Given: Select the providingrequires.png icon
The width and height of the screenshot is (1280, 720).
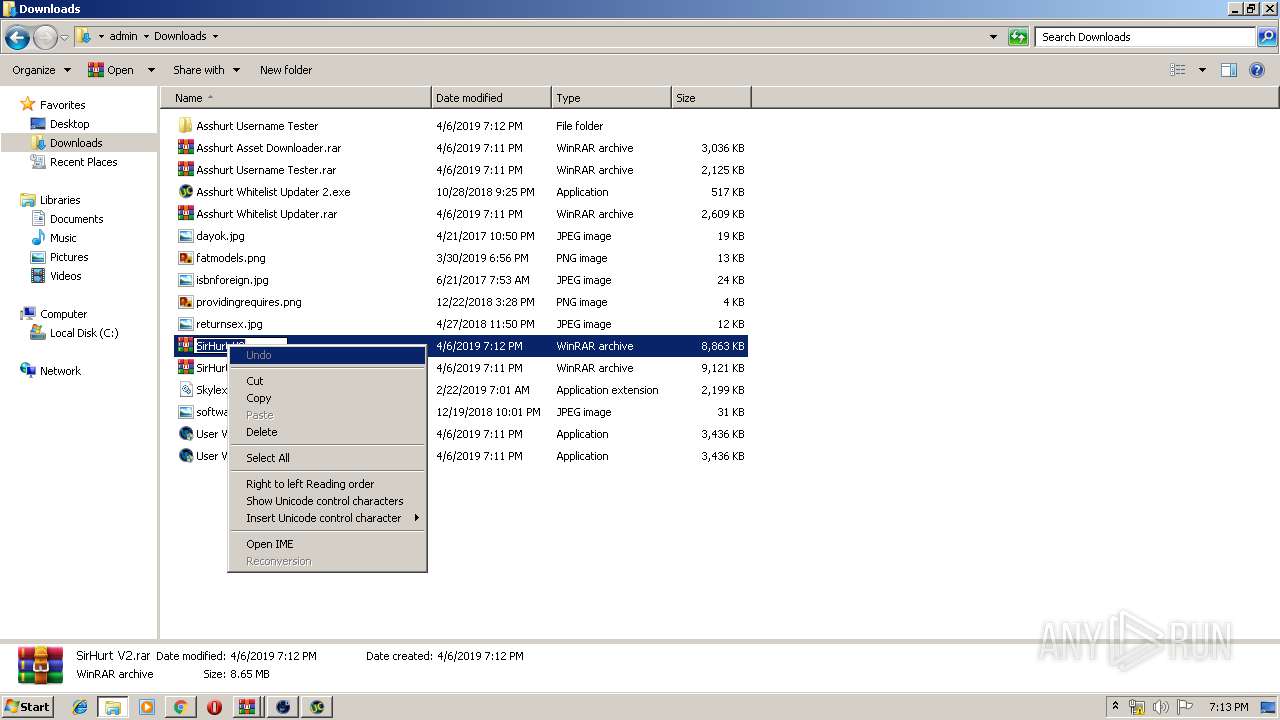Looking at the screenshot, I should (185, 302).
